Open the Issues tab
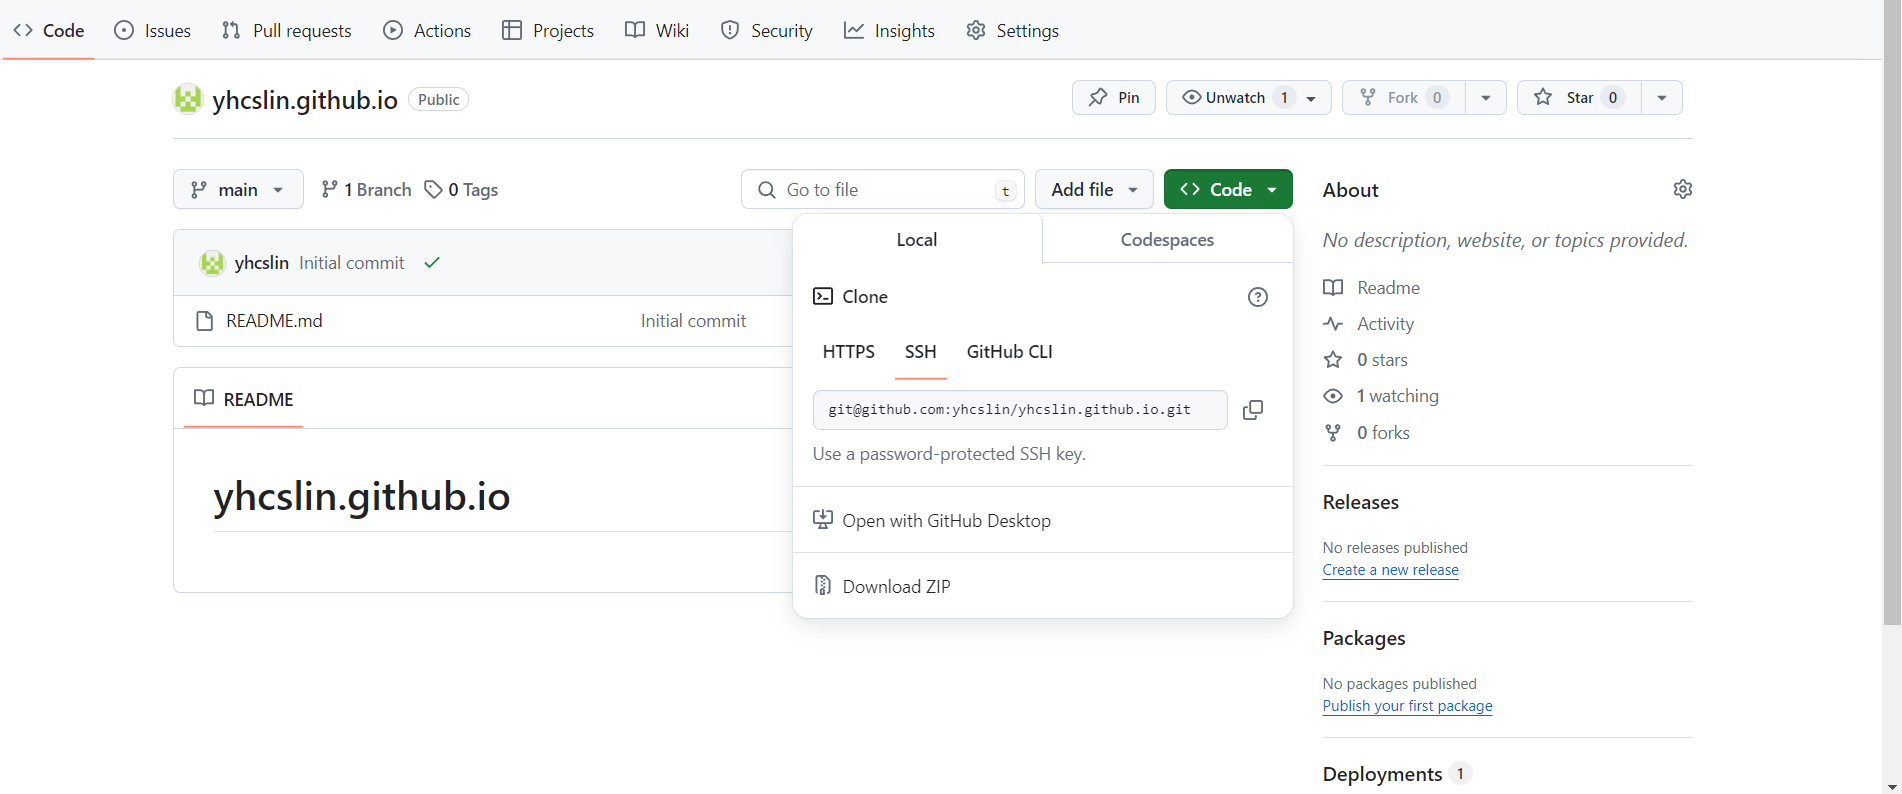This screenshot has width=1902, height=794. click(153, 30)
